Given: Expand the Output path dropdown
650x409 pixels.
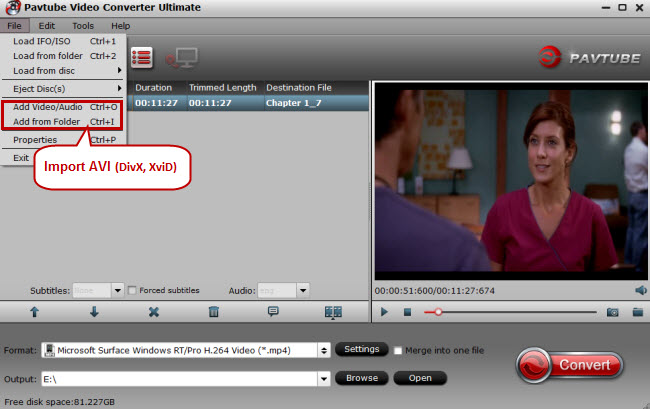Looking at the screenshot, I should click(x=324, y=379).
